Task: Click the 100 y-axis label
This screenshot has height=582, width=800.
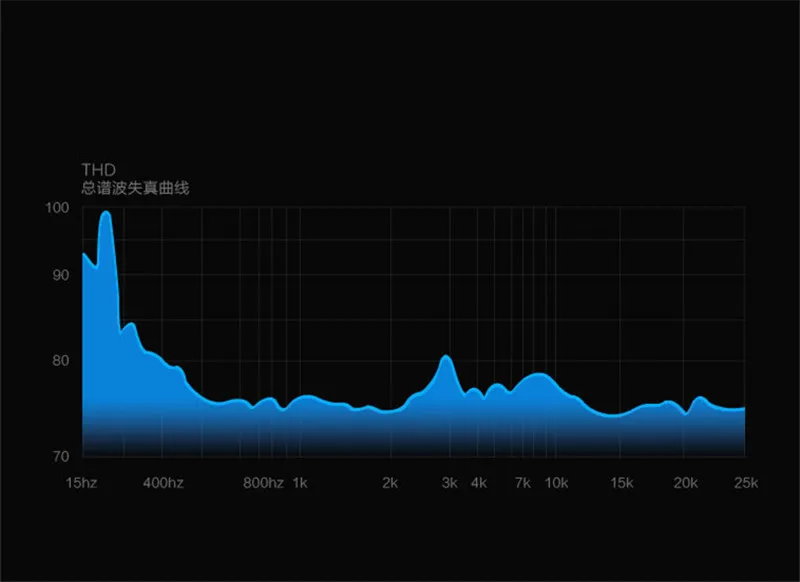Action: [57, 208]
